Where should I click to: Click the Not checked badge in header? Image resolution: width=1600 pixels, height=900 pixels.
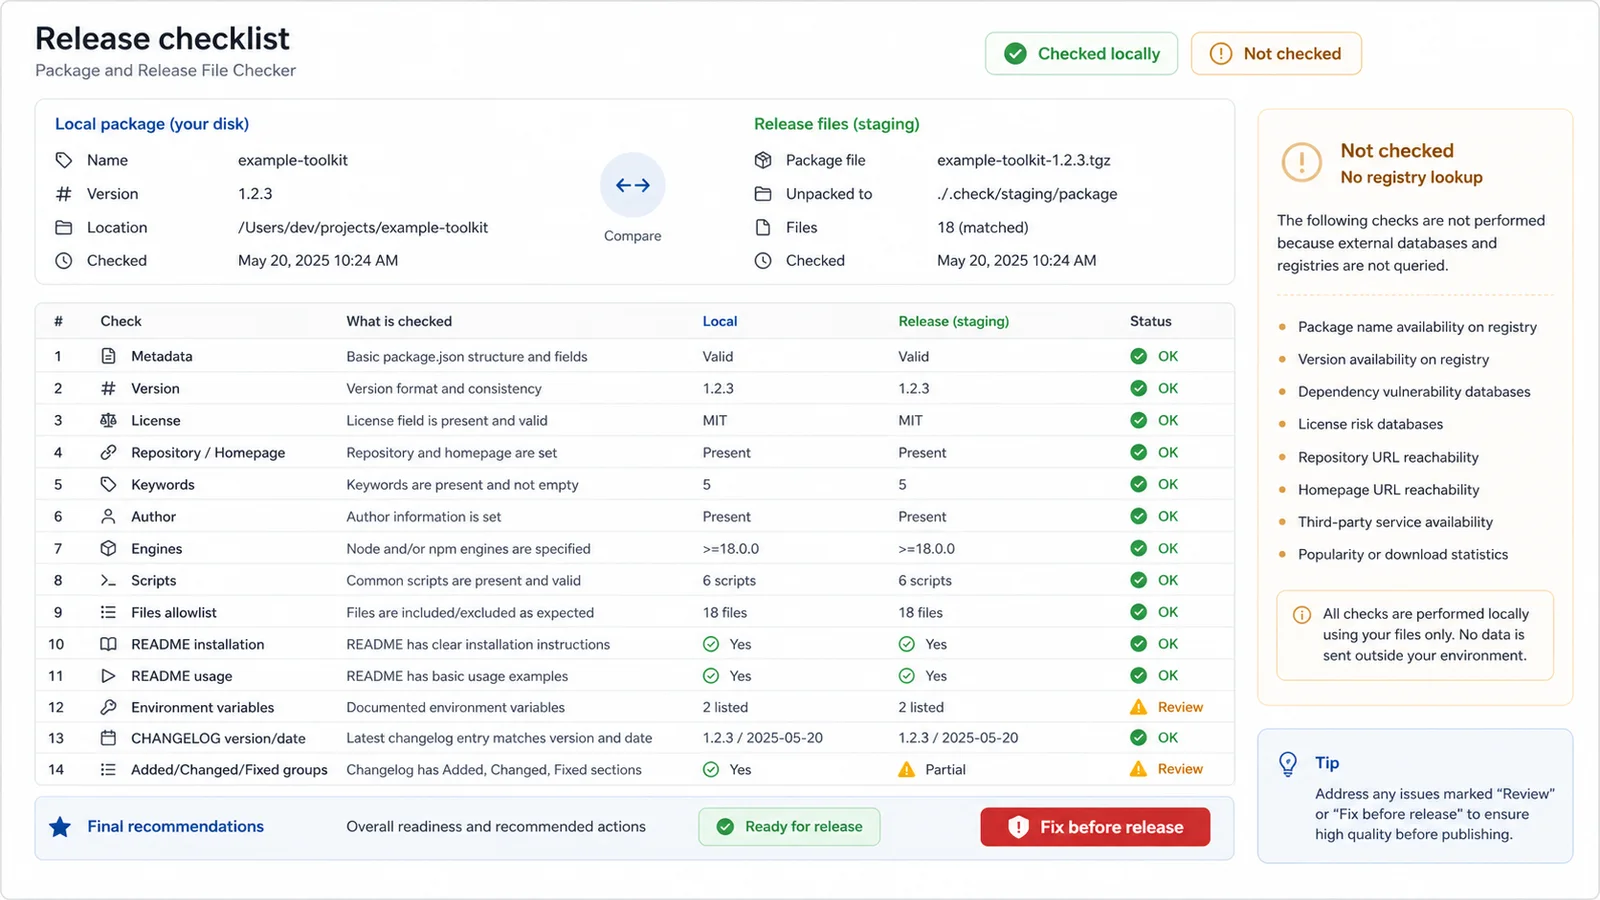(x=1276, y=54)
